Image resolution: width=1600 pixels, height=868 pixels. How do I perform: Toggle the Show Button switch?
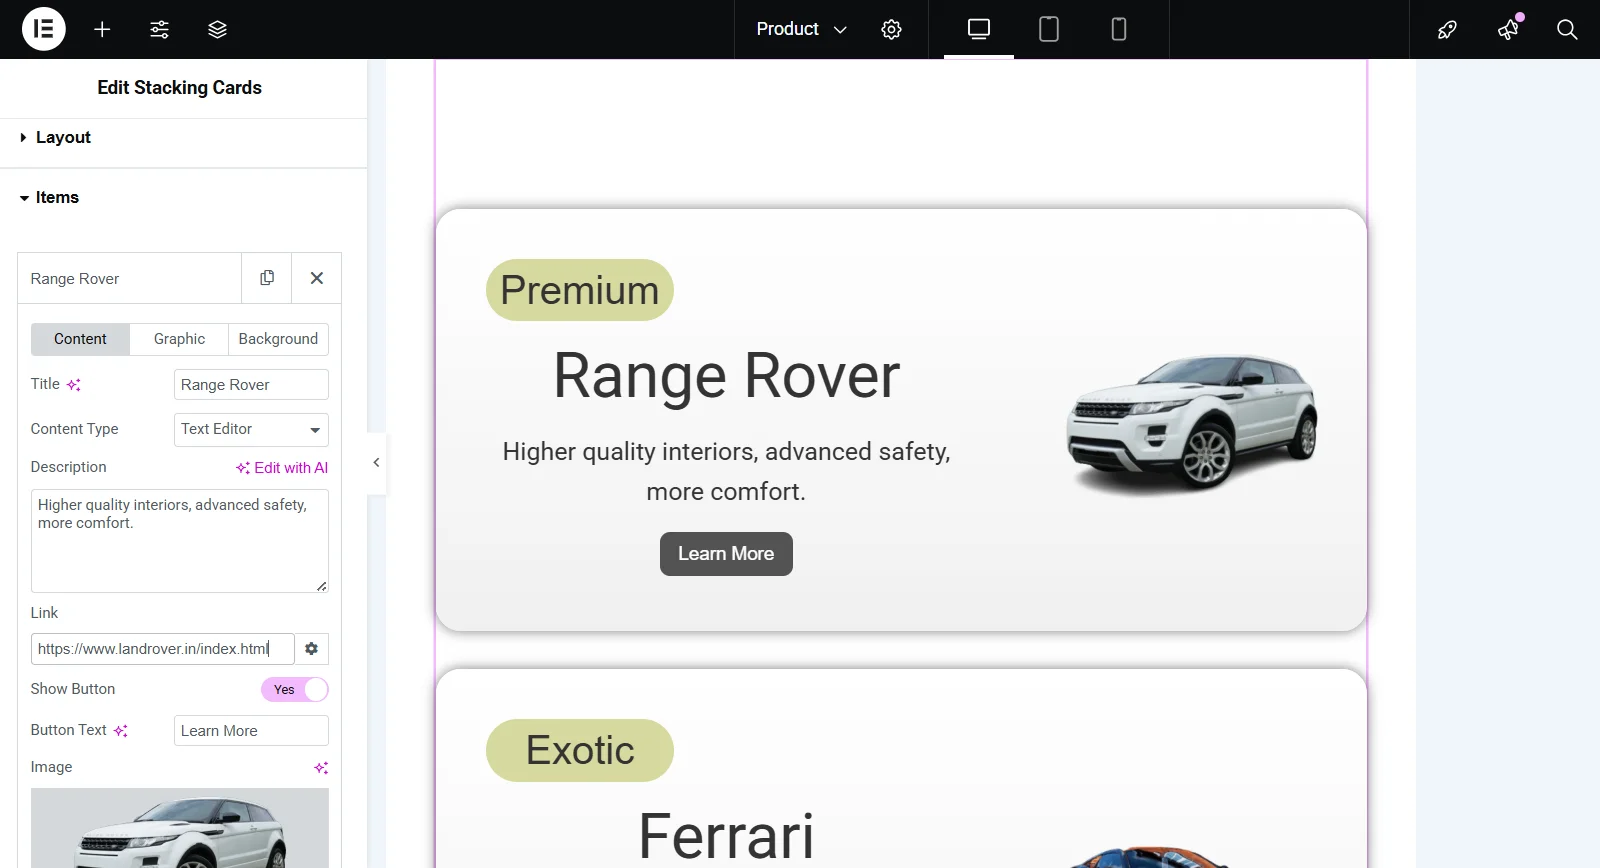coord(295,689)
